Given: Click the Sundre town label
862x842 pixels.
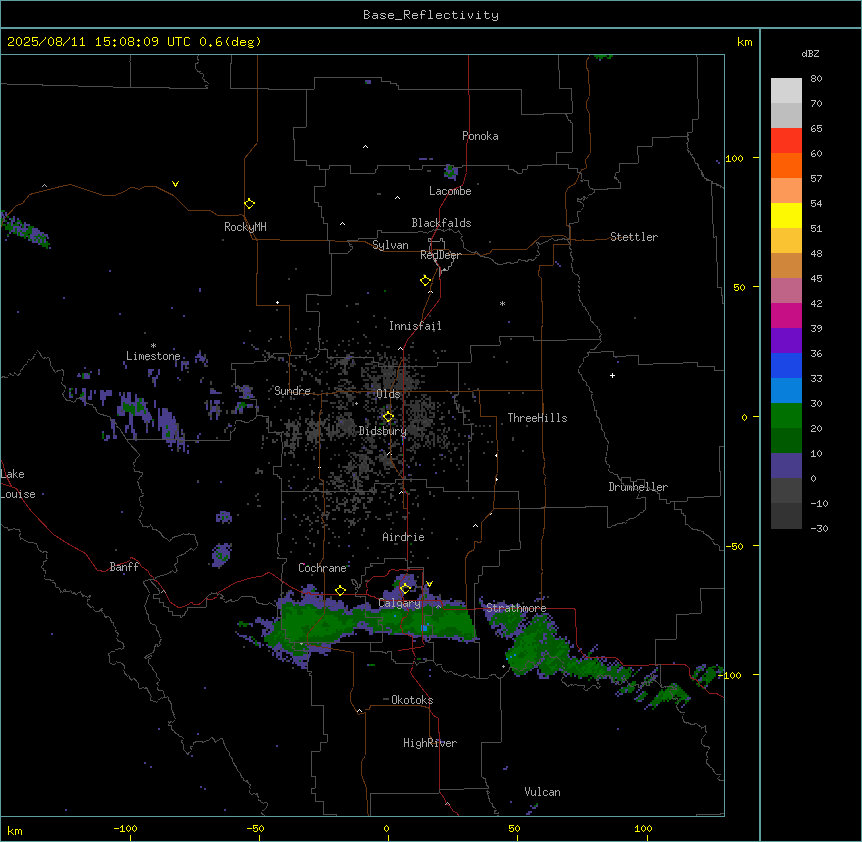Looking at the screenshot, I should [292, 391].
